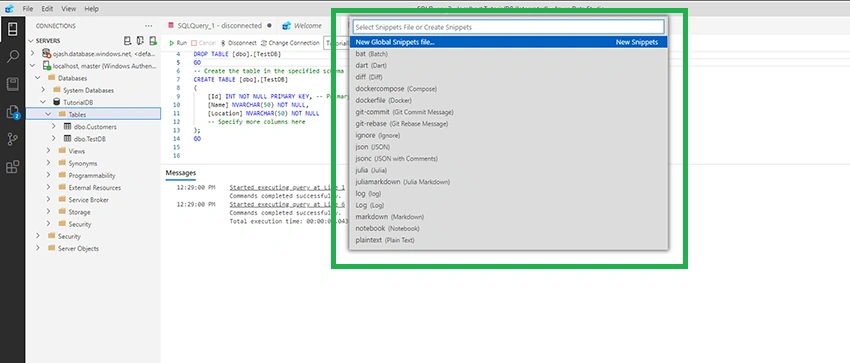Select dart (Dart) in snippets list
The image size is (850, 363).
[508, 65]
